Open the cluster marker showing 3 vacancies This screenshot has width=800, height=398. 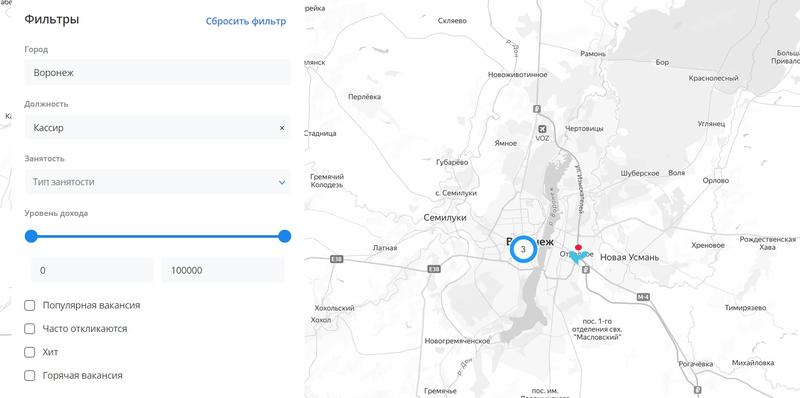pyautogui.click(x=523, y=250)
